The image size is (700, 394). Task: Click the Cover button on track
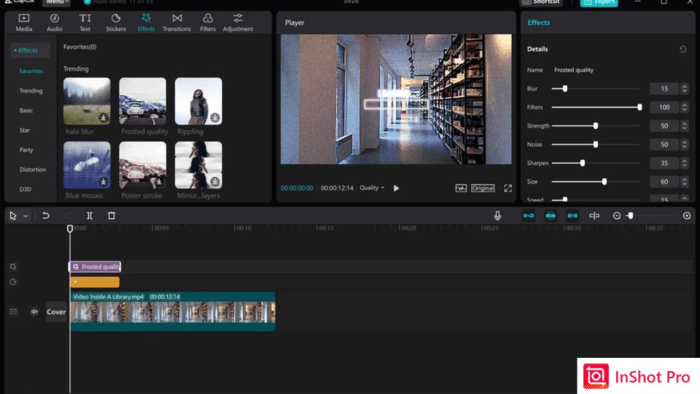[x=56, y=312]
